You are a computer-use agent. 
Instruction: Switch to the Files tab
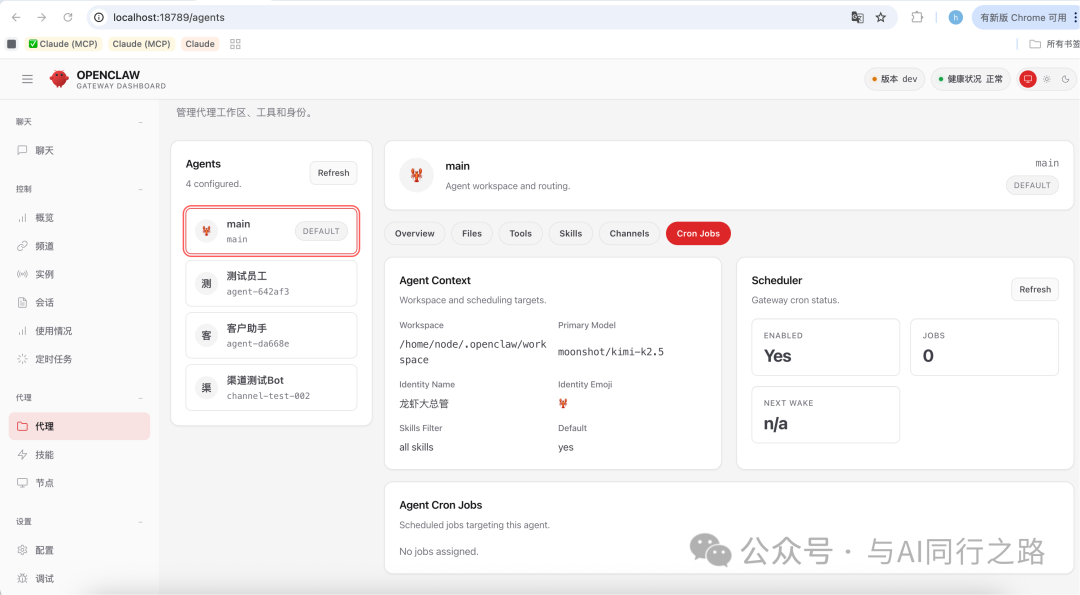coord(472,233)
